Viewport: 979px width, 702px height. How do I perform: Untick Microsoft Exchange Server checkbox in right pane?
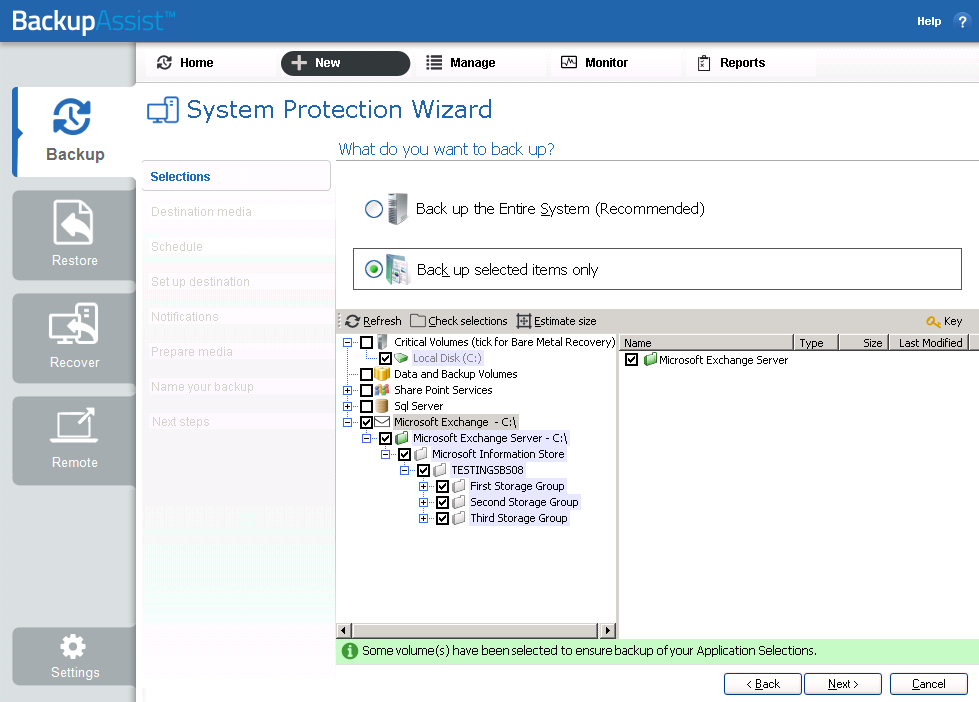pyautogui.click(x=631, y=360)
